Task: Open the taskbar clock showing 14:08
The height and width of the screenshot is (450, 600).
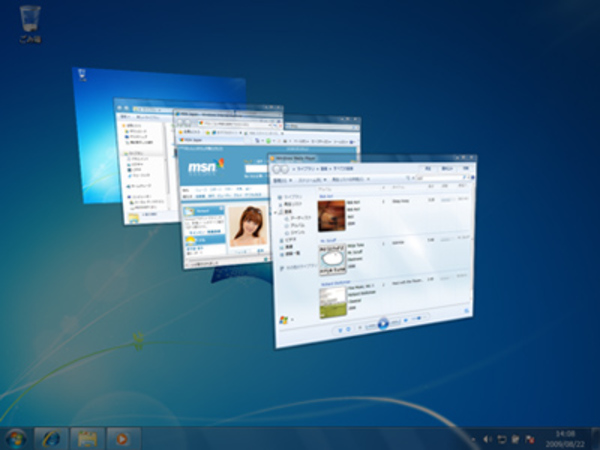Action: click(x=565, y=439)
